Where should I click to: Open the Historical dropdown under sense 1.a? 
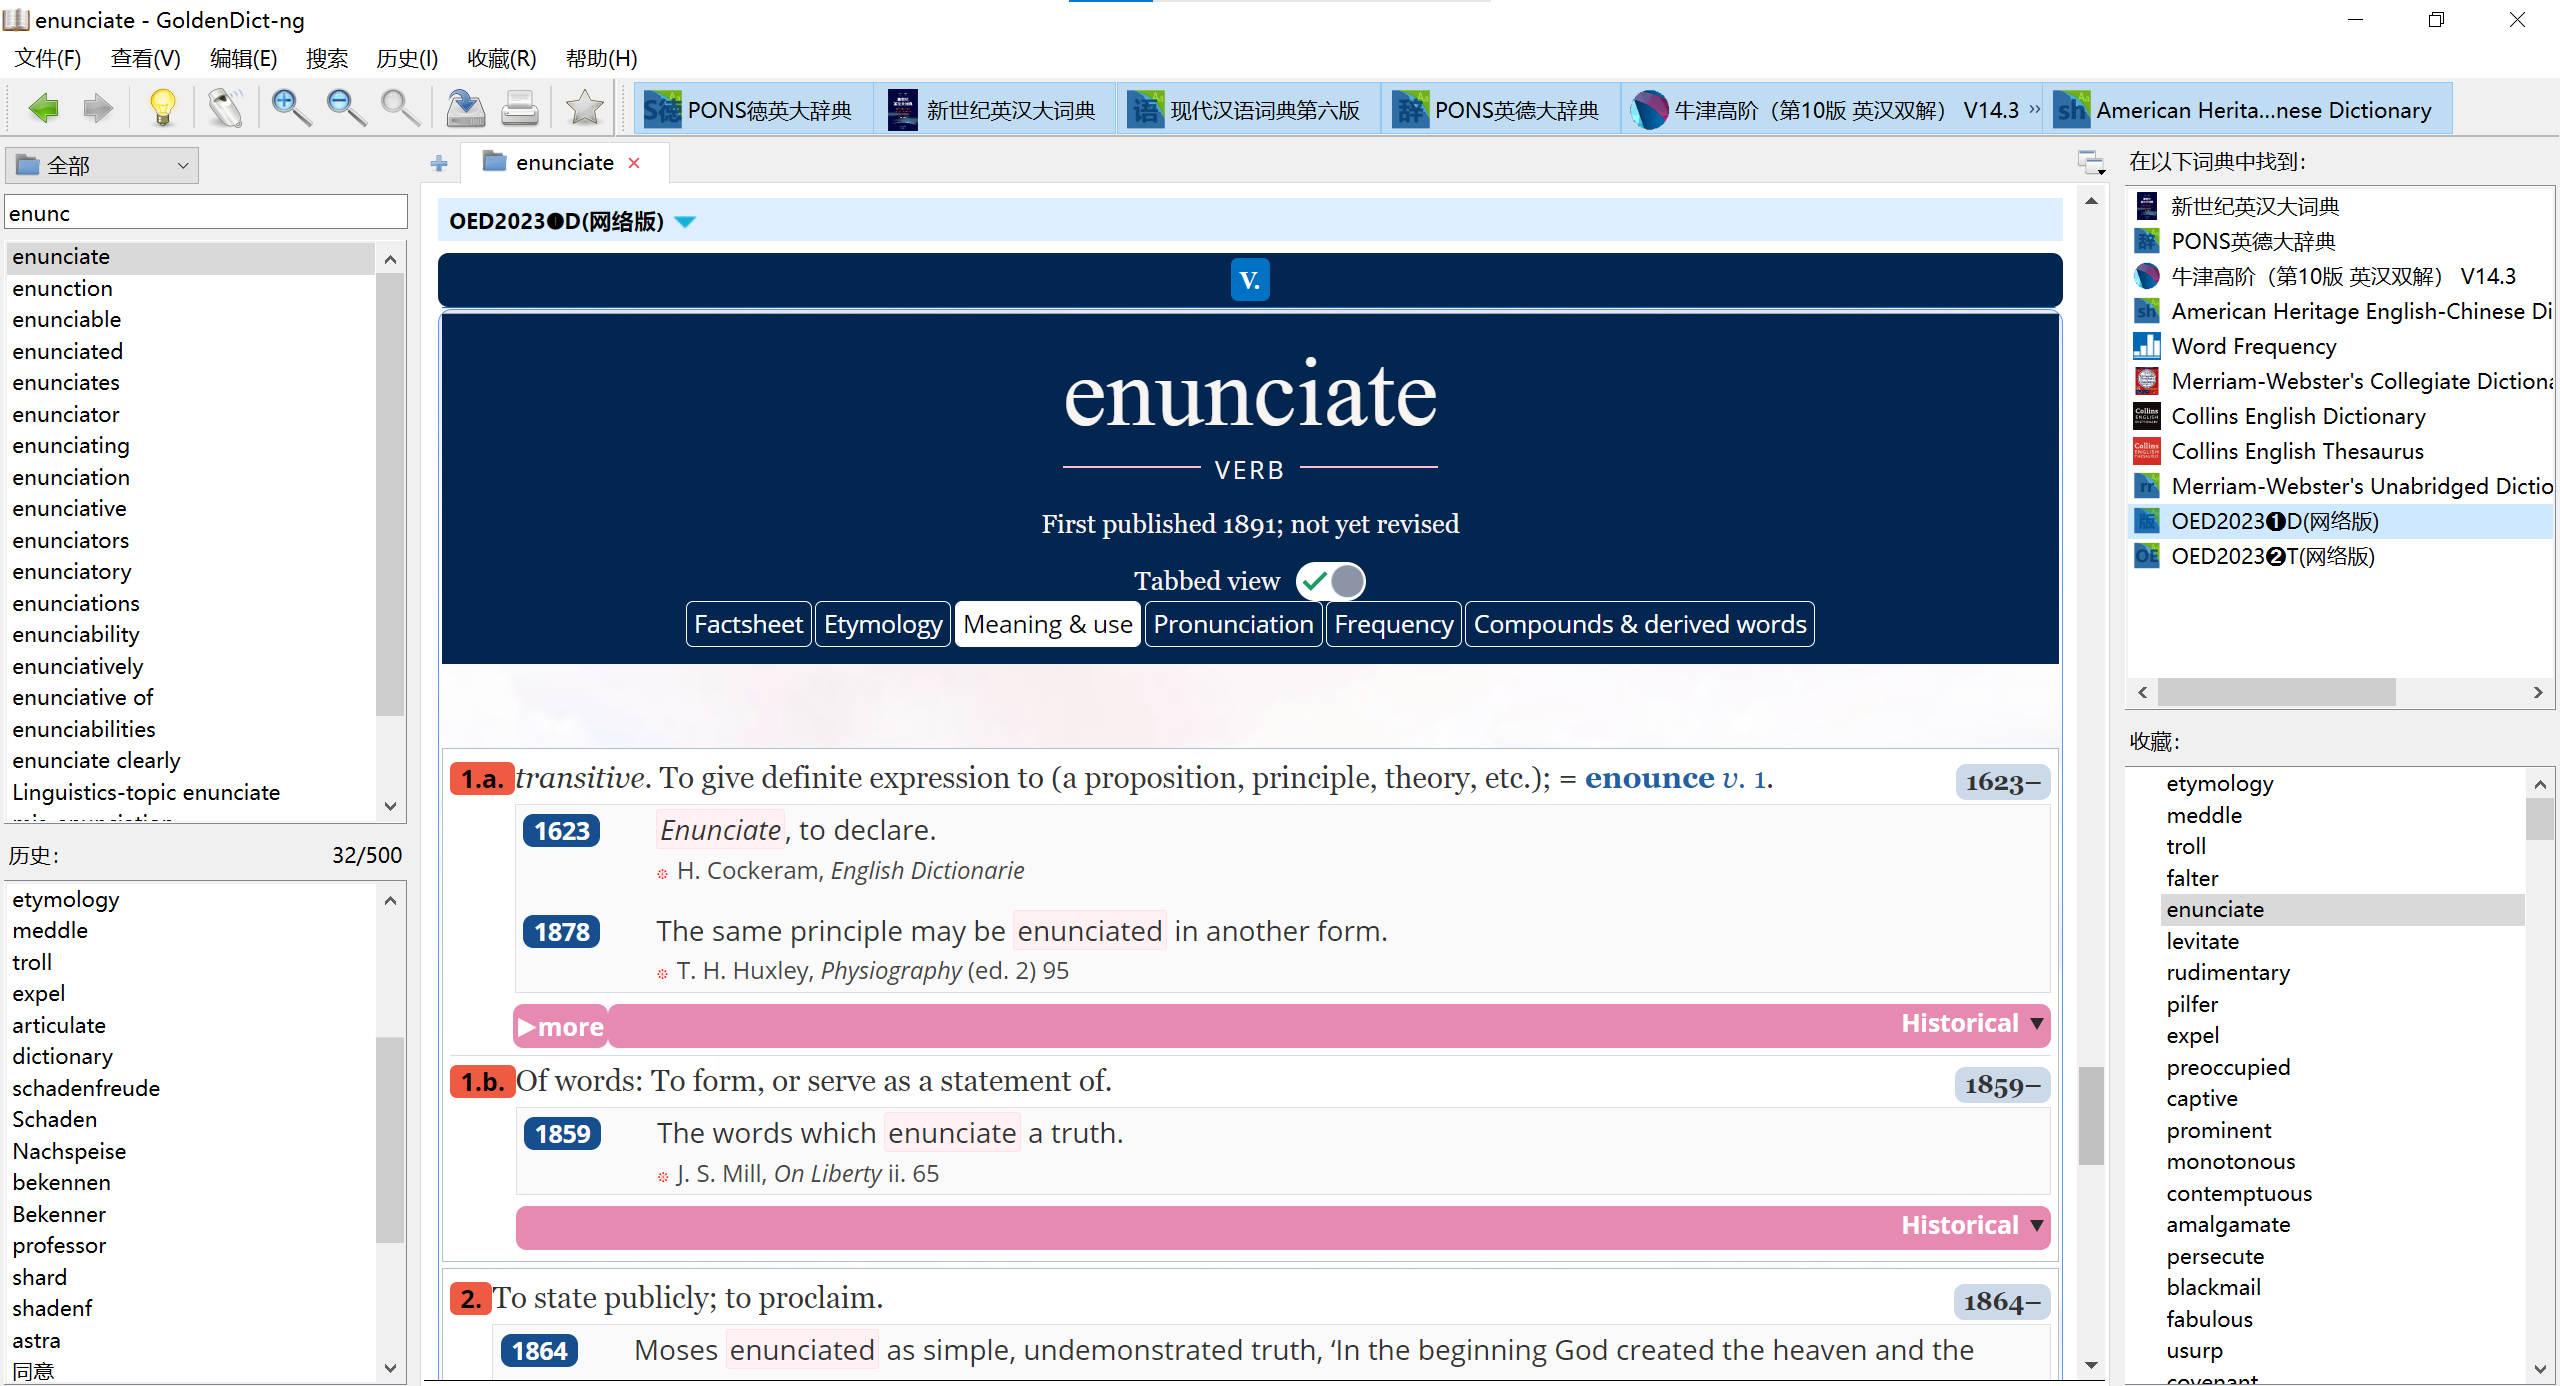pyautogui.click(x=1972, y=1024)
